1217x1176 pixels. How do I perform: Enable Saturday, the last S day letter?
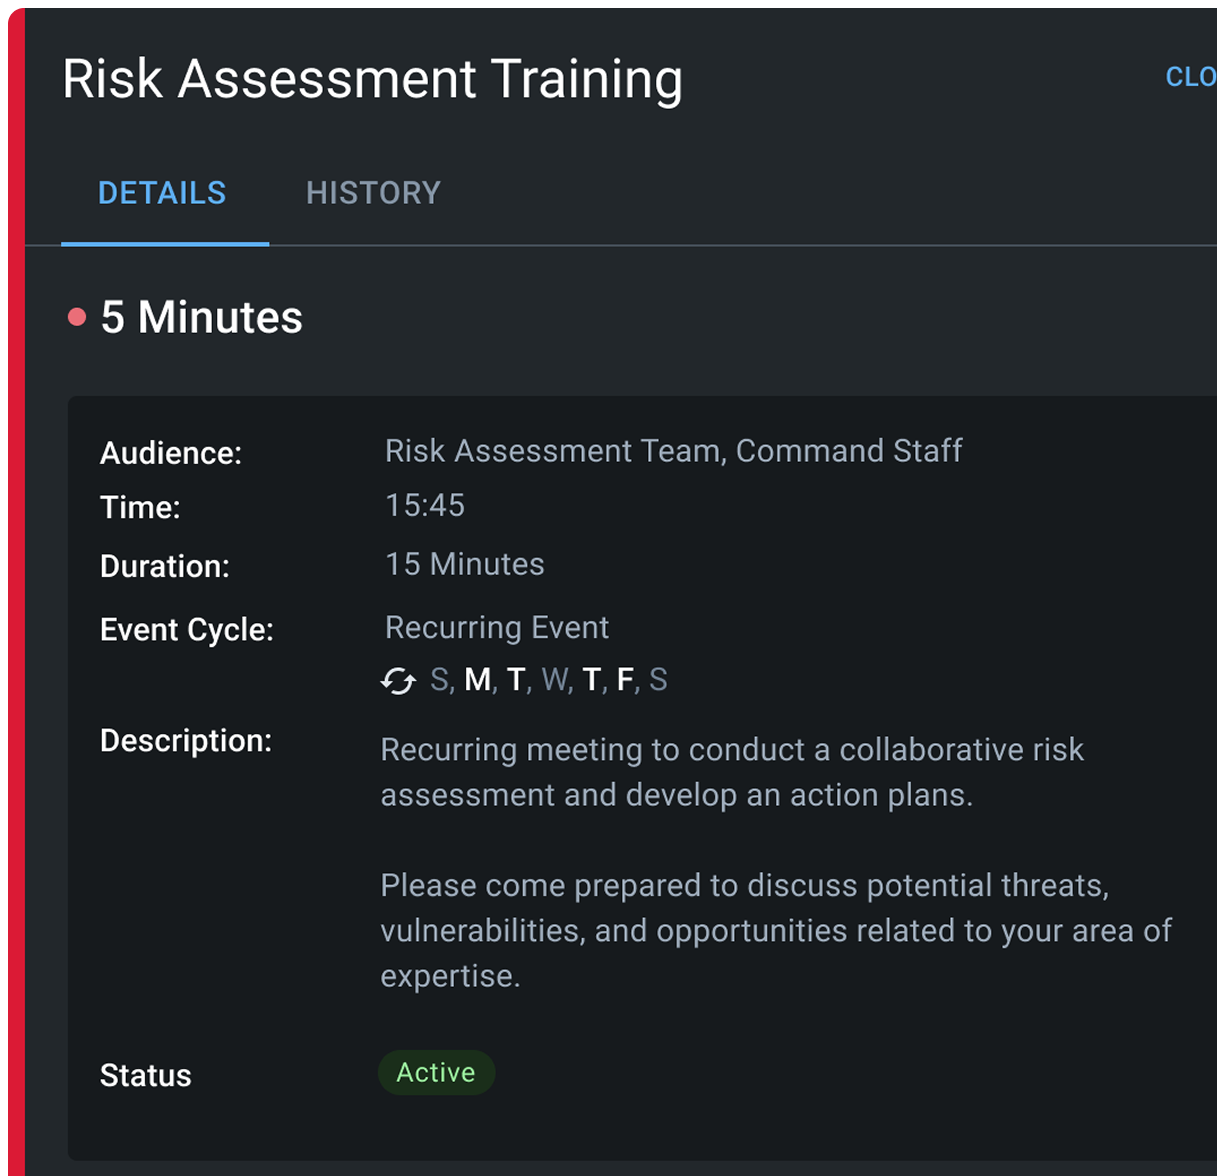[658, 681]
